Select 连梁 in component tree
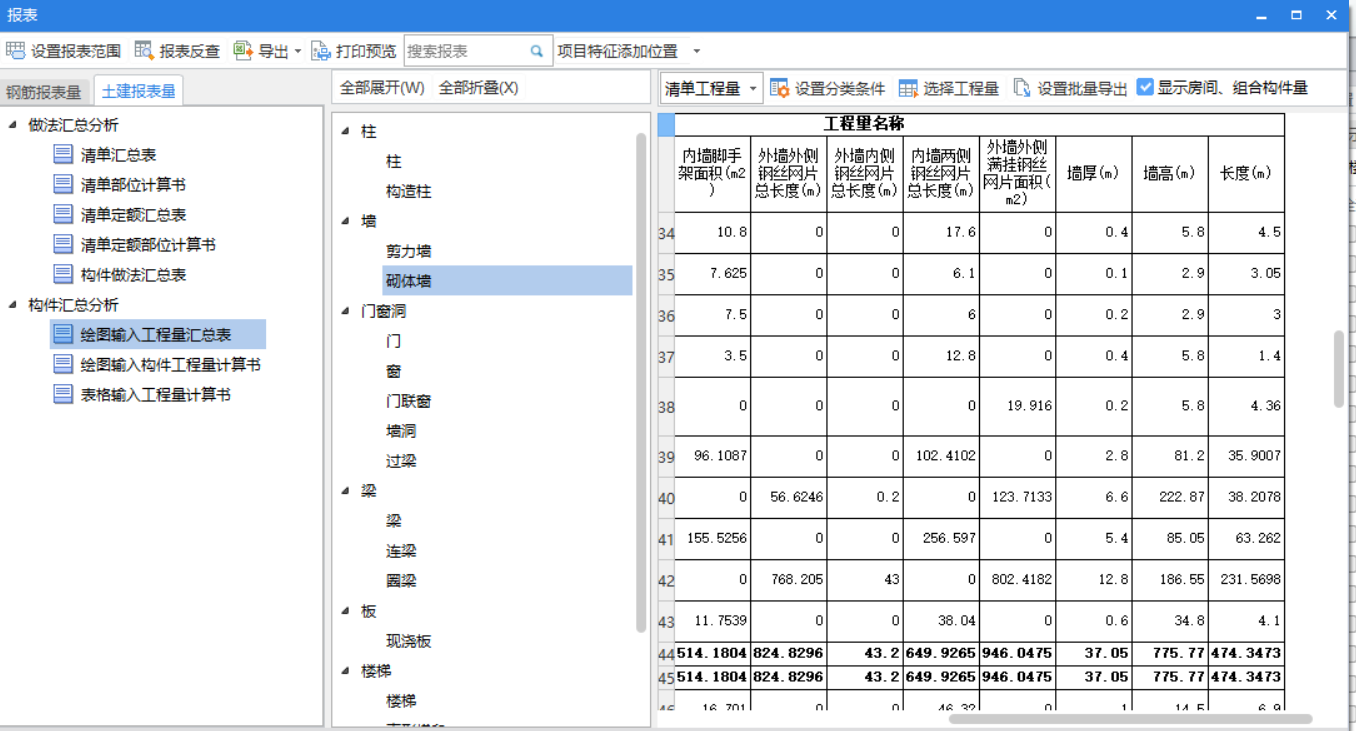 (401, 551)
